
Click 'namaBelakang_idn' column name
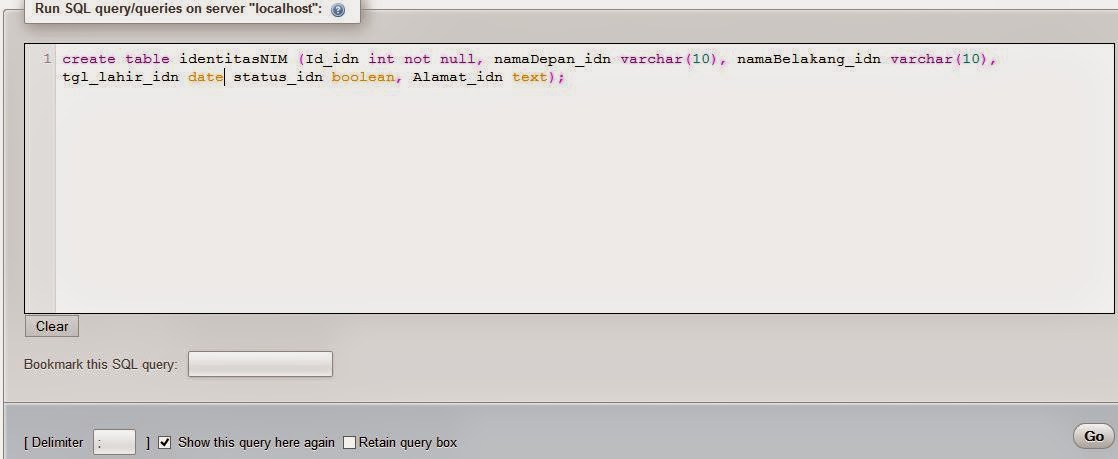pyautogui.click(x=809, y=59)
